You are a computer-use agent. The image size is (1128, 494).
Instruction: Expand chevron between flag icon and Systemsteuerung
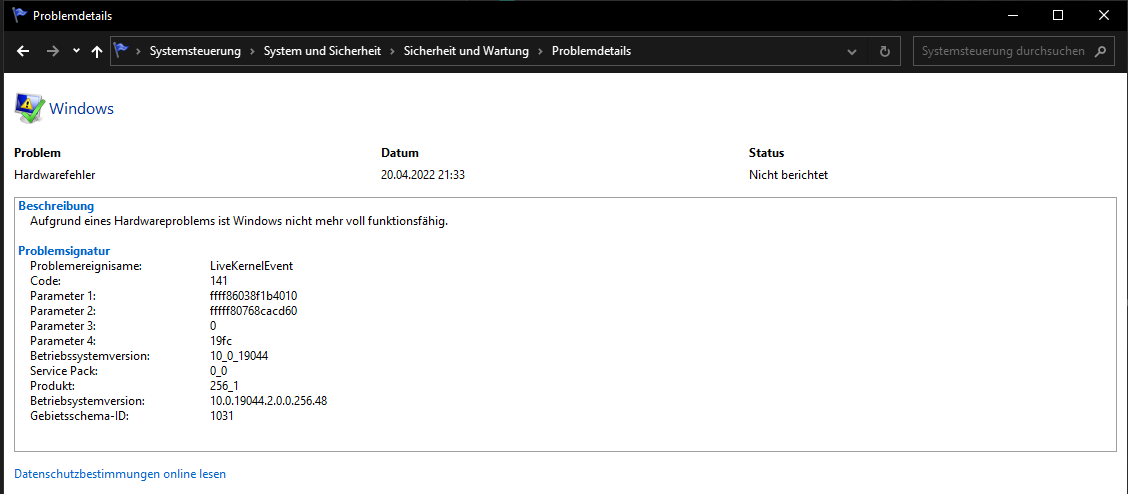138,52
